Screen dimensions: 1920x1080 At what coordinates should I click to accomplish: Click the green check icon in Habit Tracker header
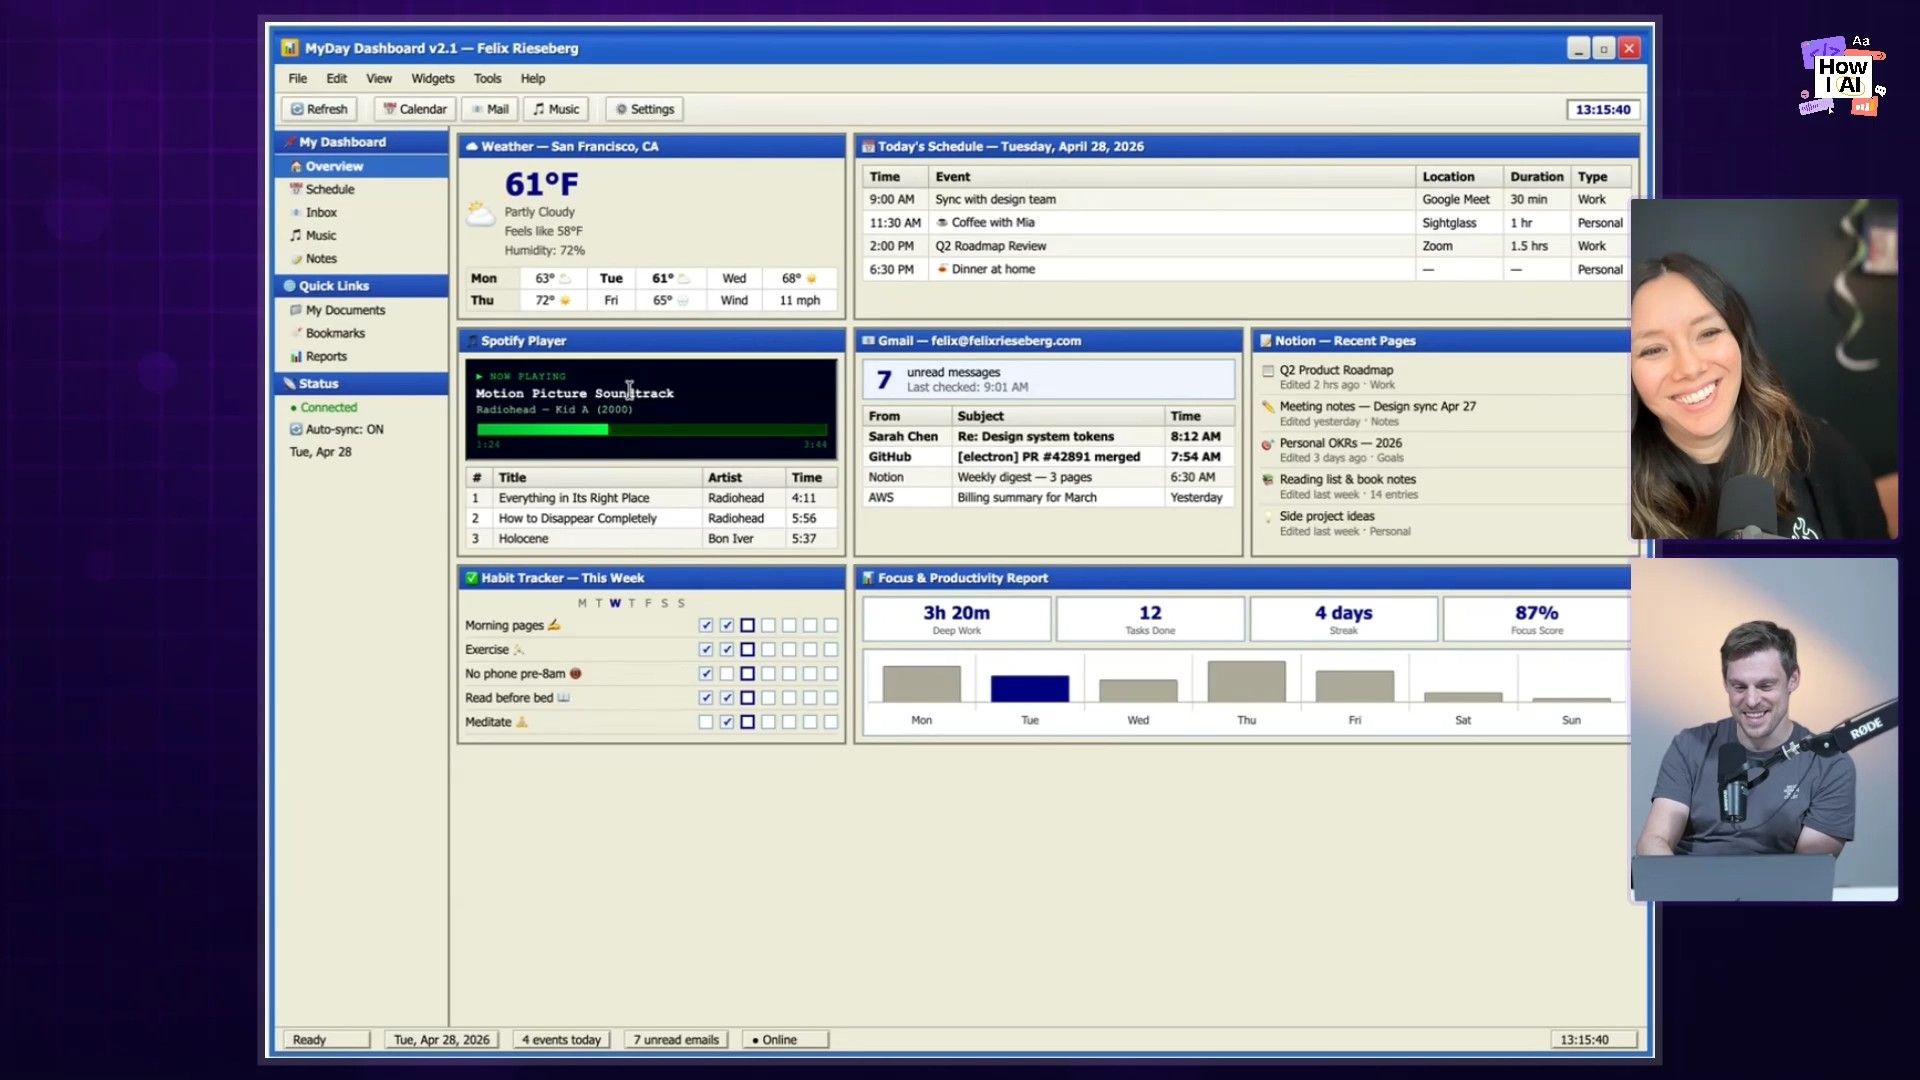coord(472,578)
